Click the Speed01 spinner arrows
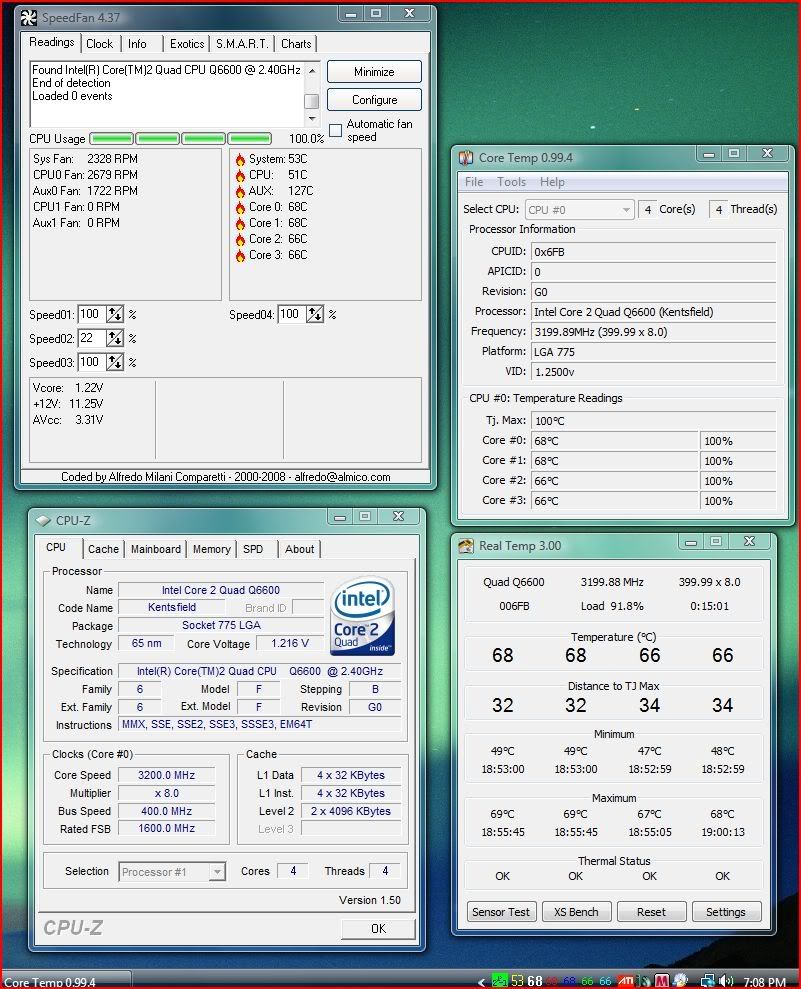The image size is (801, 989). [x=115, y=314]
